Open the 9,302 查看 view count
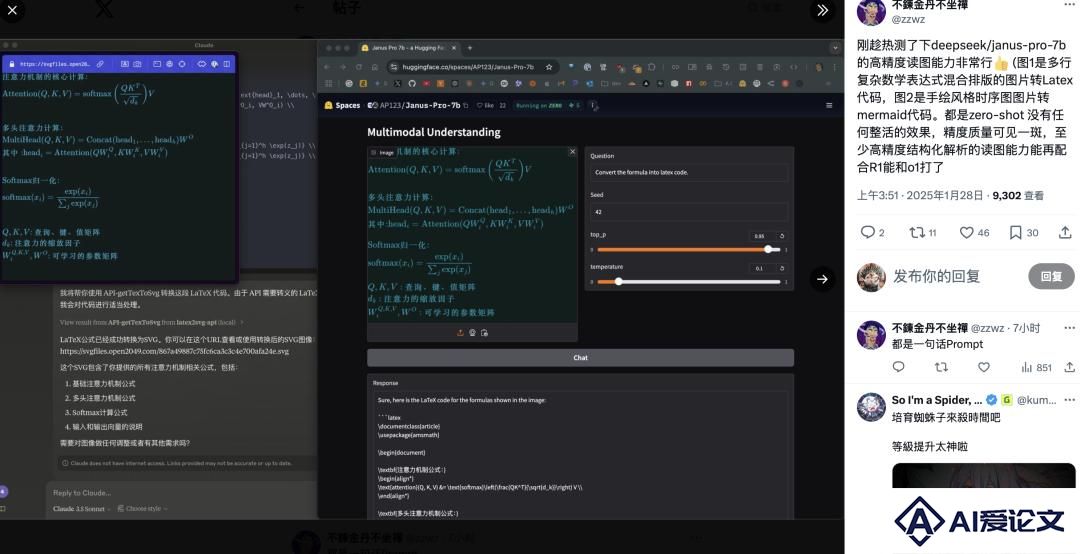 (1018, 196)
